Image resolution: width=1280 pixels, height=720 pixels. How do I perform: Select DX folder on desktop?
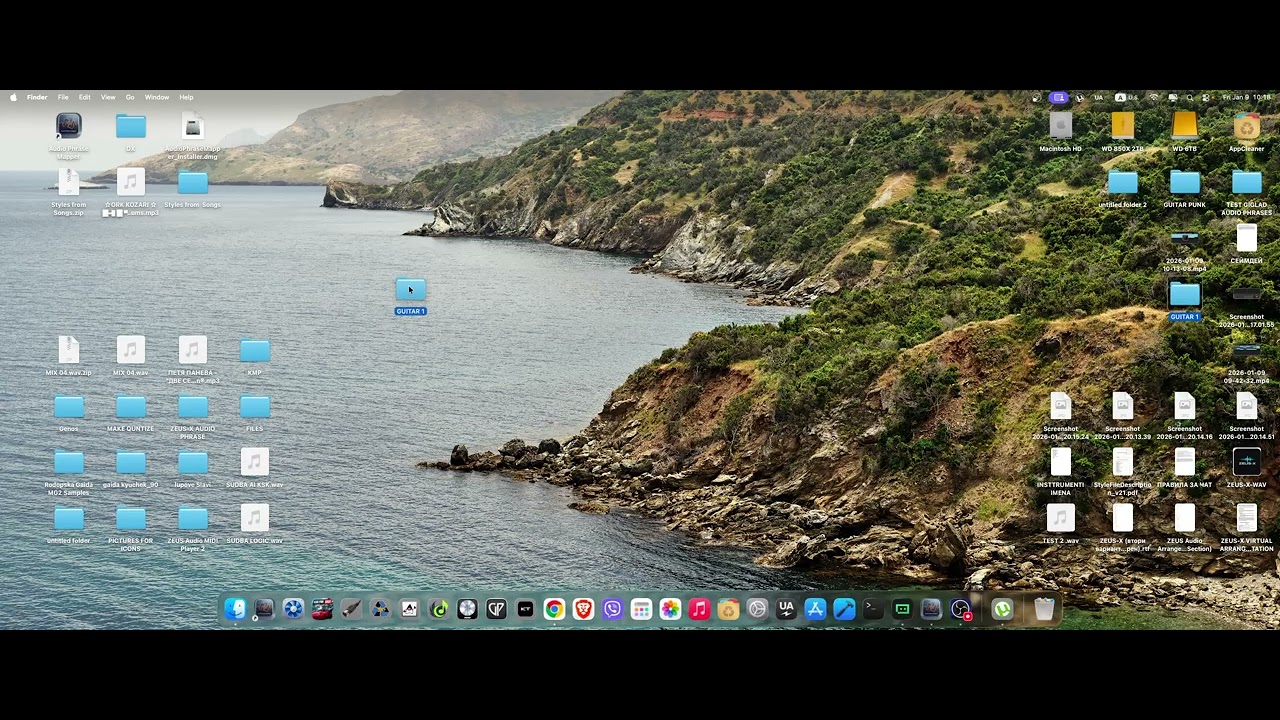(131, 126)
